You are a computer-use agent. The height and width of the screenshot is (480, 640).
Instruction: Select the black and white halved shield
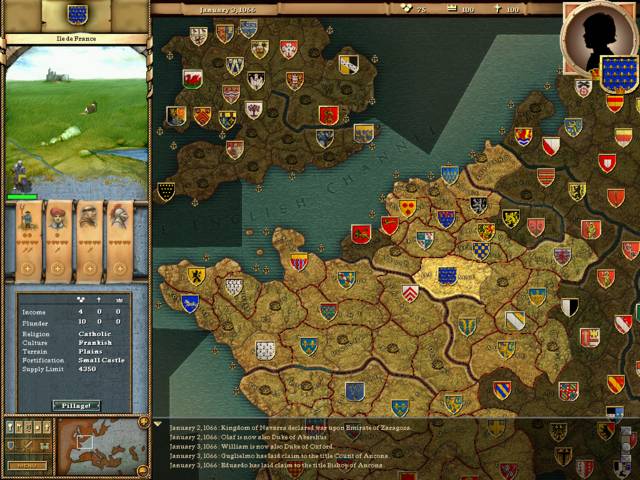pos(569,307)
